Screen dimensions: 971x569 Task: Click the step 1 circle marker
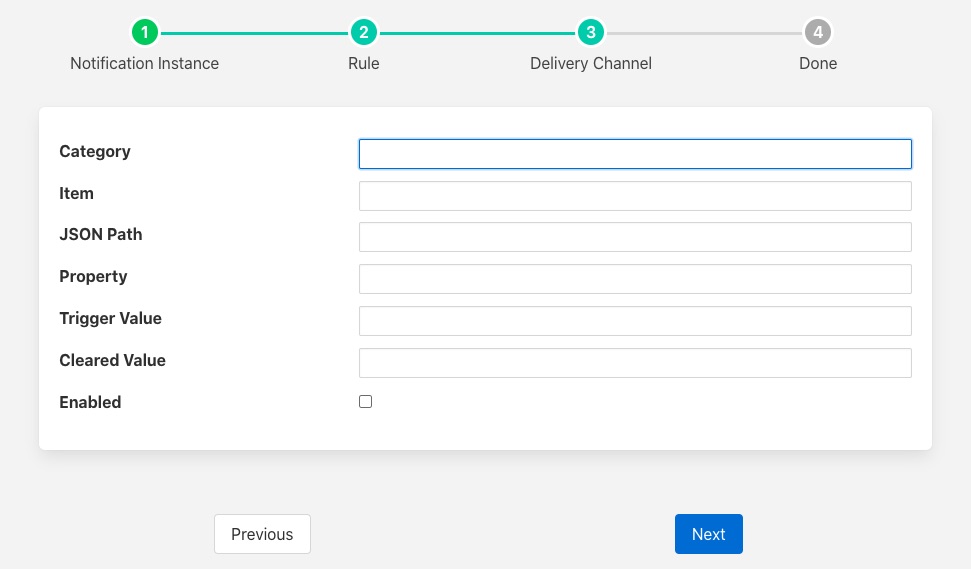click(145, 33)
